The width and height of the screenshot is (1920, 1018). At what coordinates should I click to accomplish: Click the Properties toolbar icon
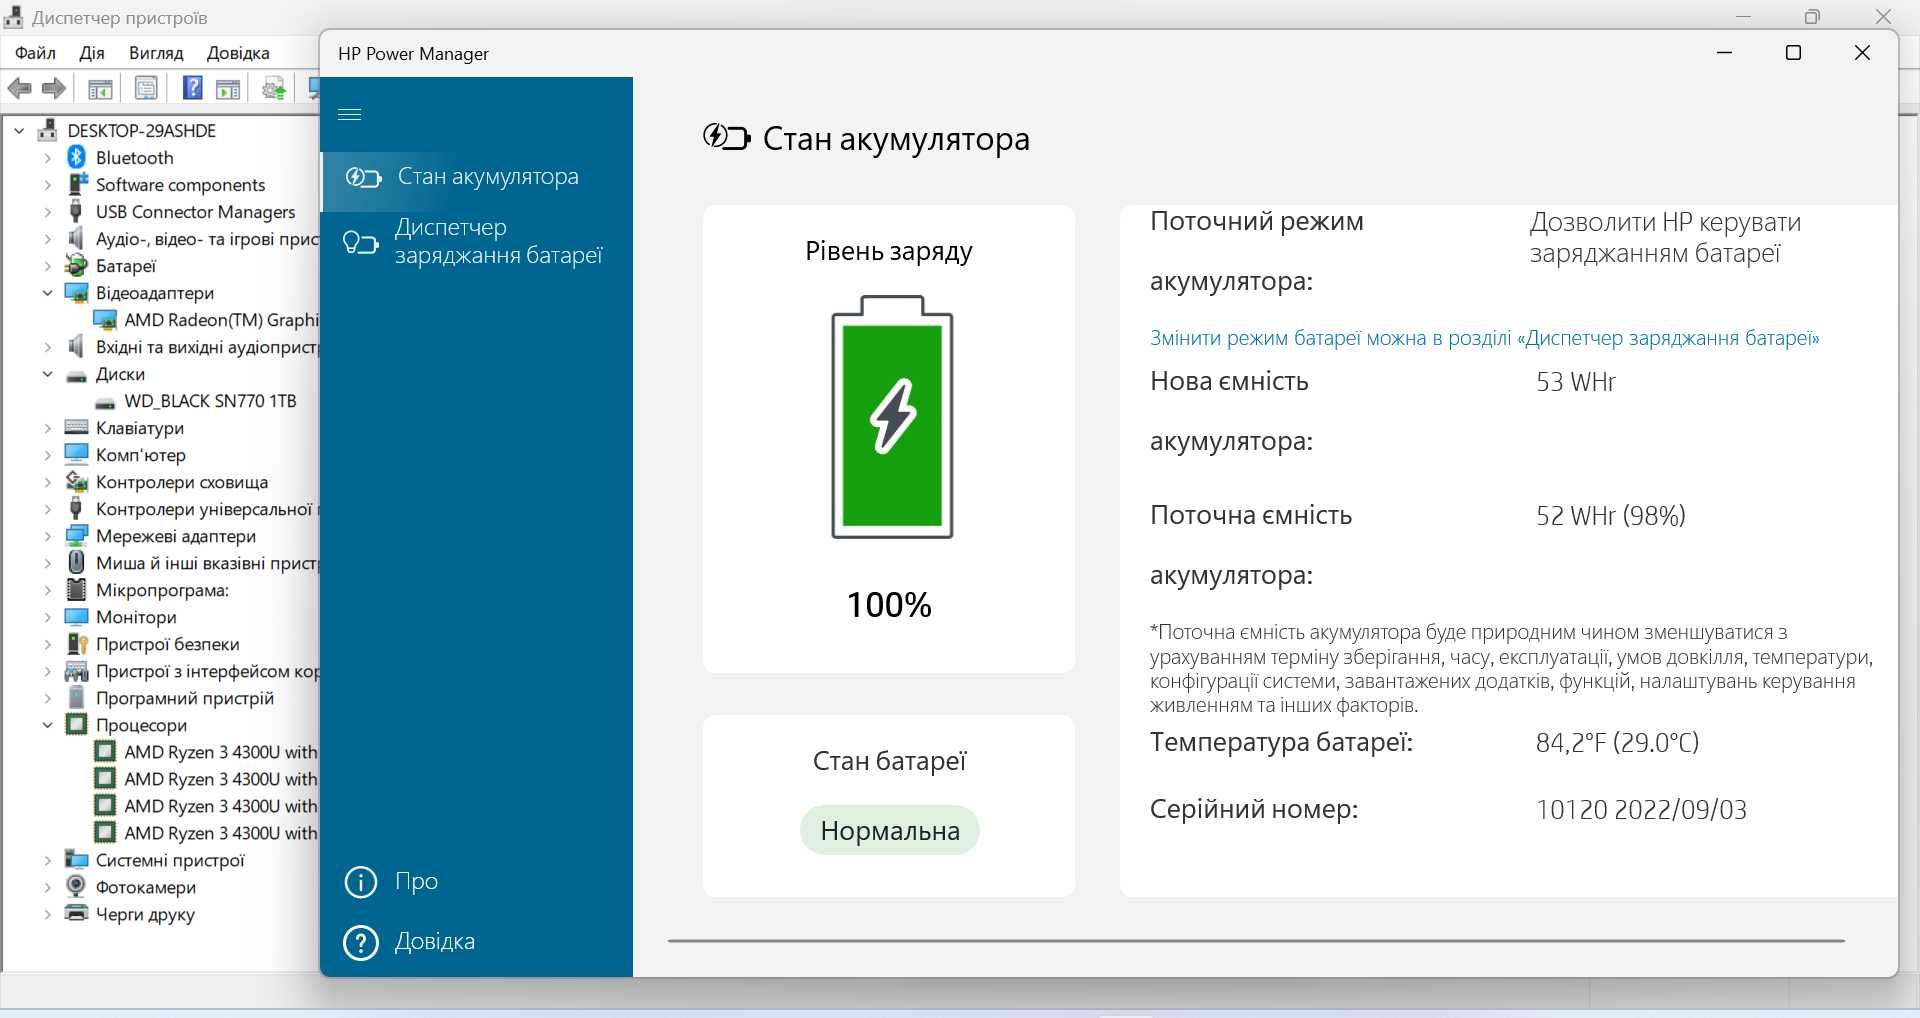pyautogui.click(x=146, y=89)
